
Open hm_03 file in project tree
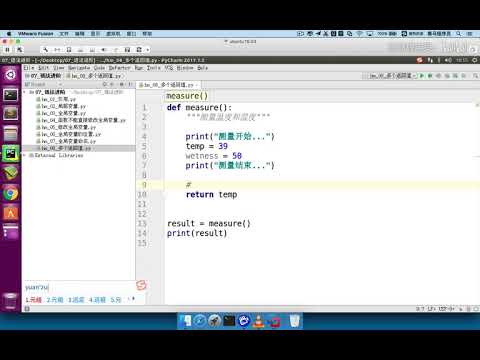tap(61, 113)
